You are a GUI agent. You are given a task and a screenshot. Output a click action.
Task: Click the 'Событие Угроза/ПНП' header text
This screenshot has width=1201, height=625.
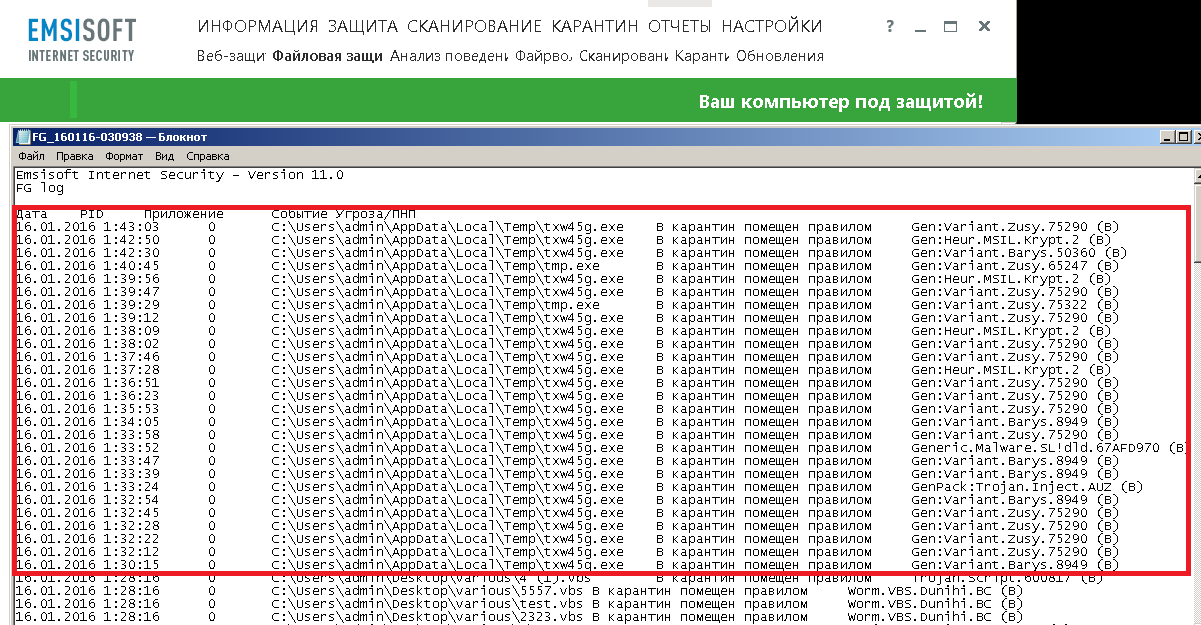344,214
